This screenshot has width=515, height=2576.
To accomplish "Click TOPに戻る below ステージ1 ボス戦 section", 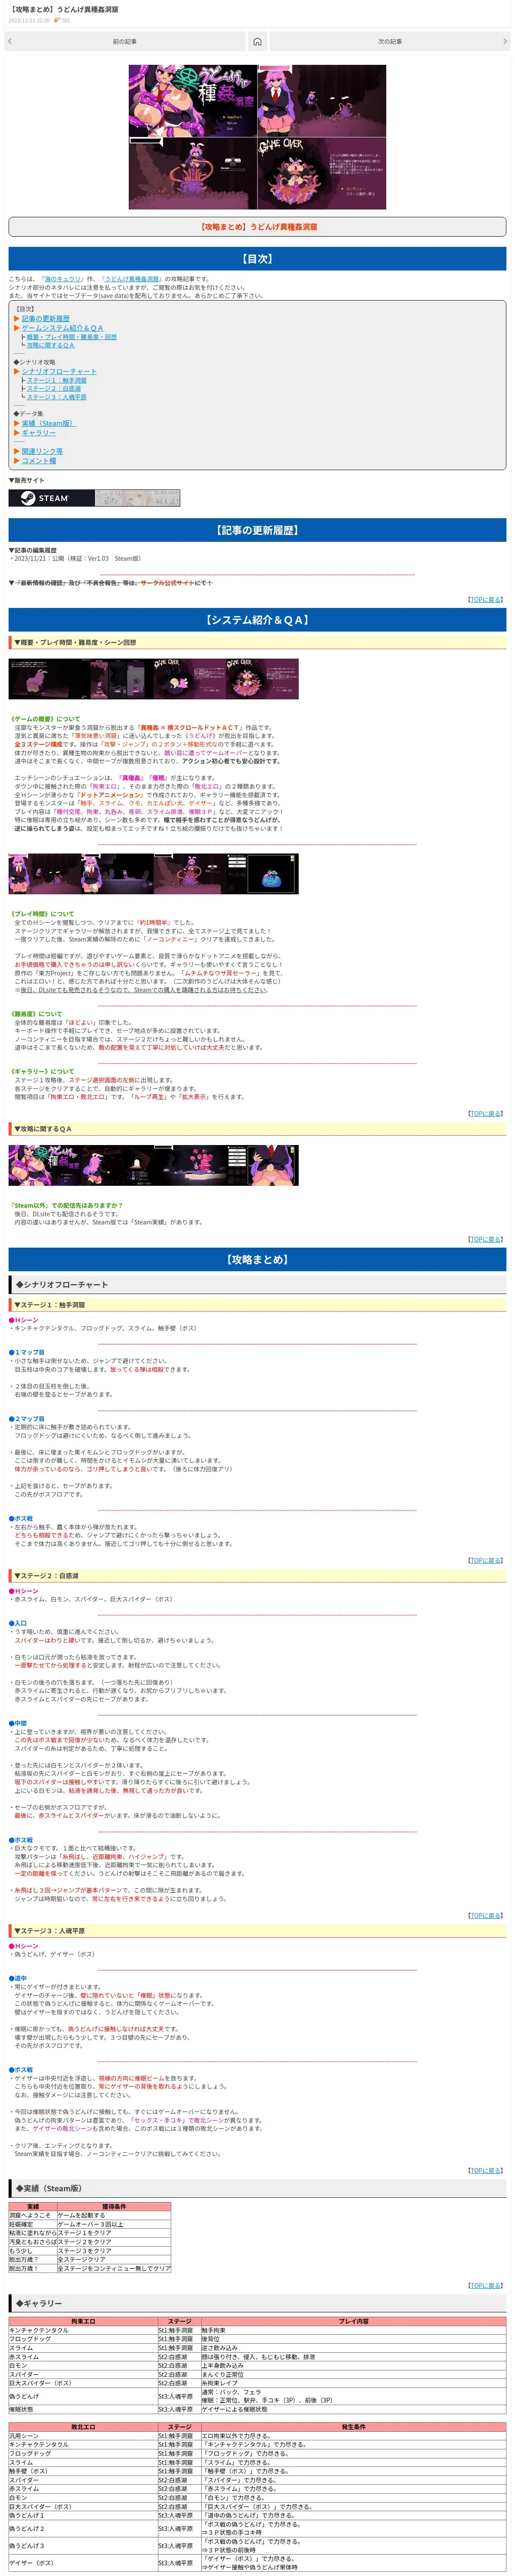I will tap(486, 1560).
